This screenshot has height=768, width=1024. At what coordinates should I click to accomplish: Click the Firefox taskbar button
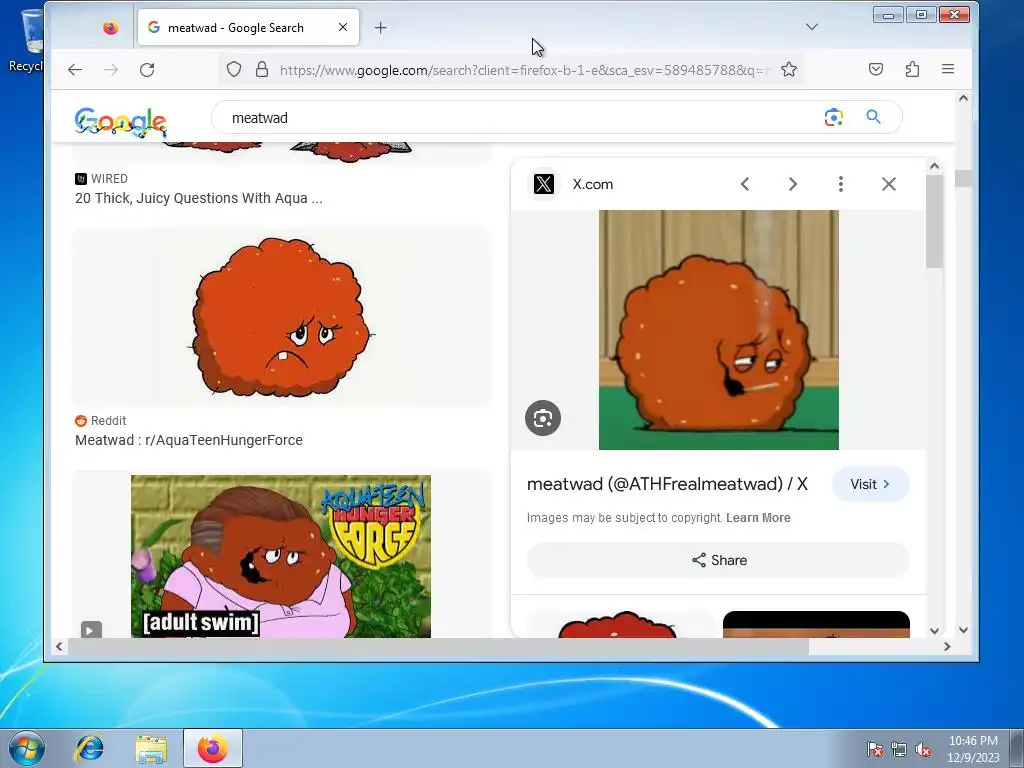click(x=213, y=748)
